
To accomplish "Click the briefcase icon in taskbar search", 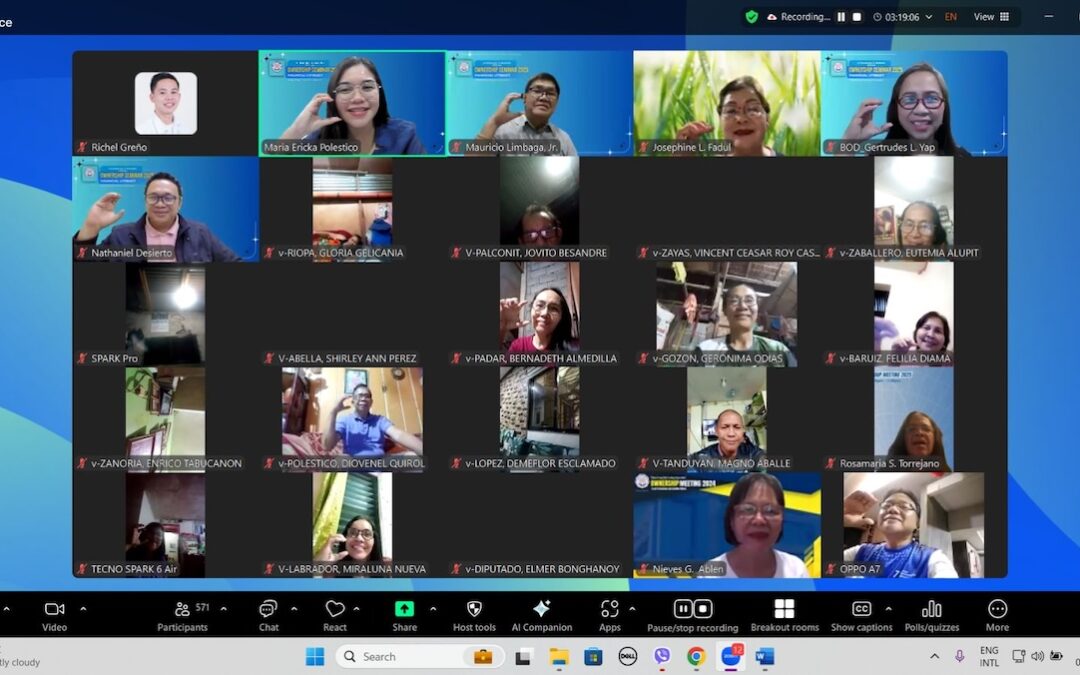I will [483, 656].
